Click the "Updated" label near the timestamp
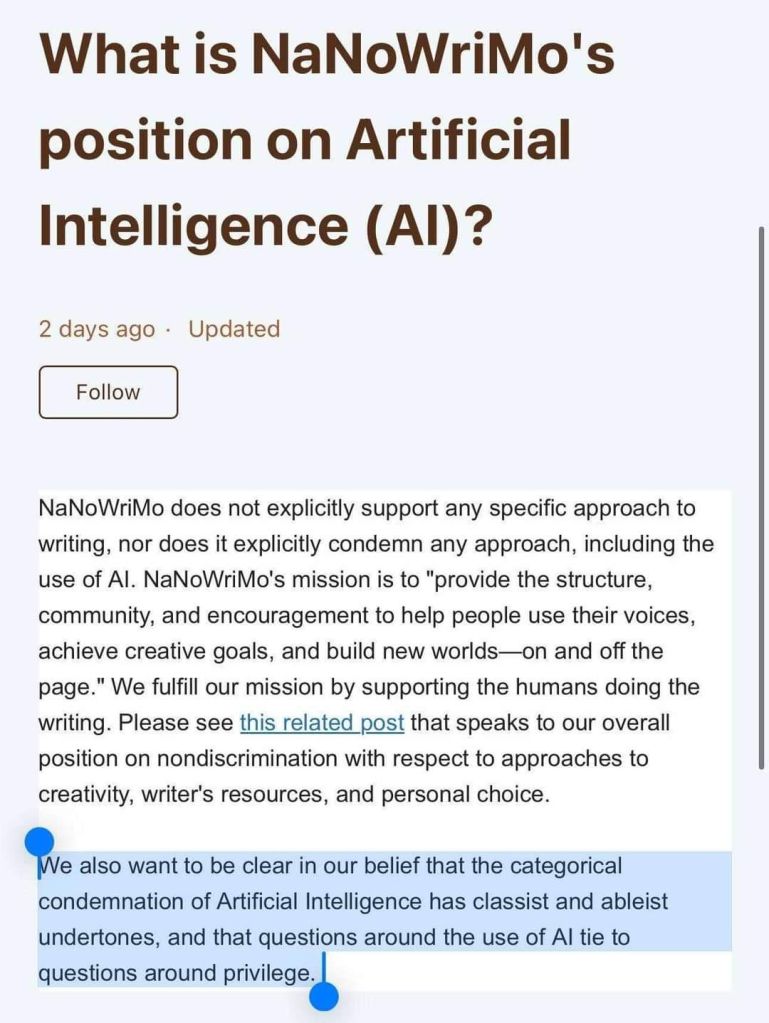769x1023 pixels. point(234,329)
